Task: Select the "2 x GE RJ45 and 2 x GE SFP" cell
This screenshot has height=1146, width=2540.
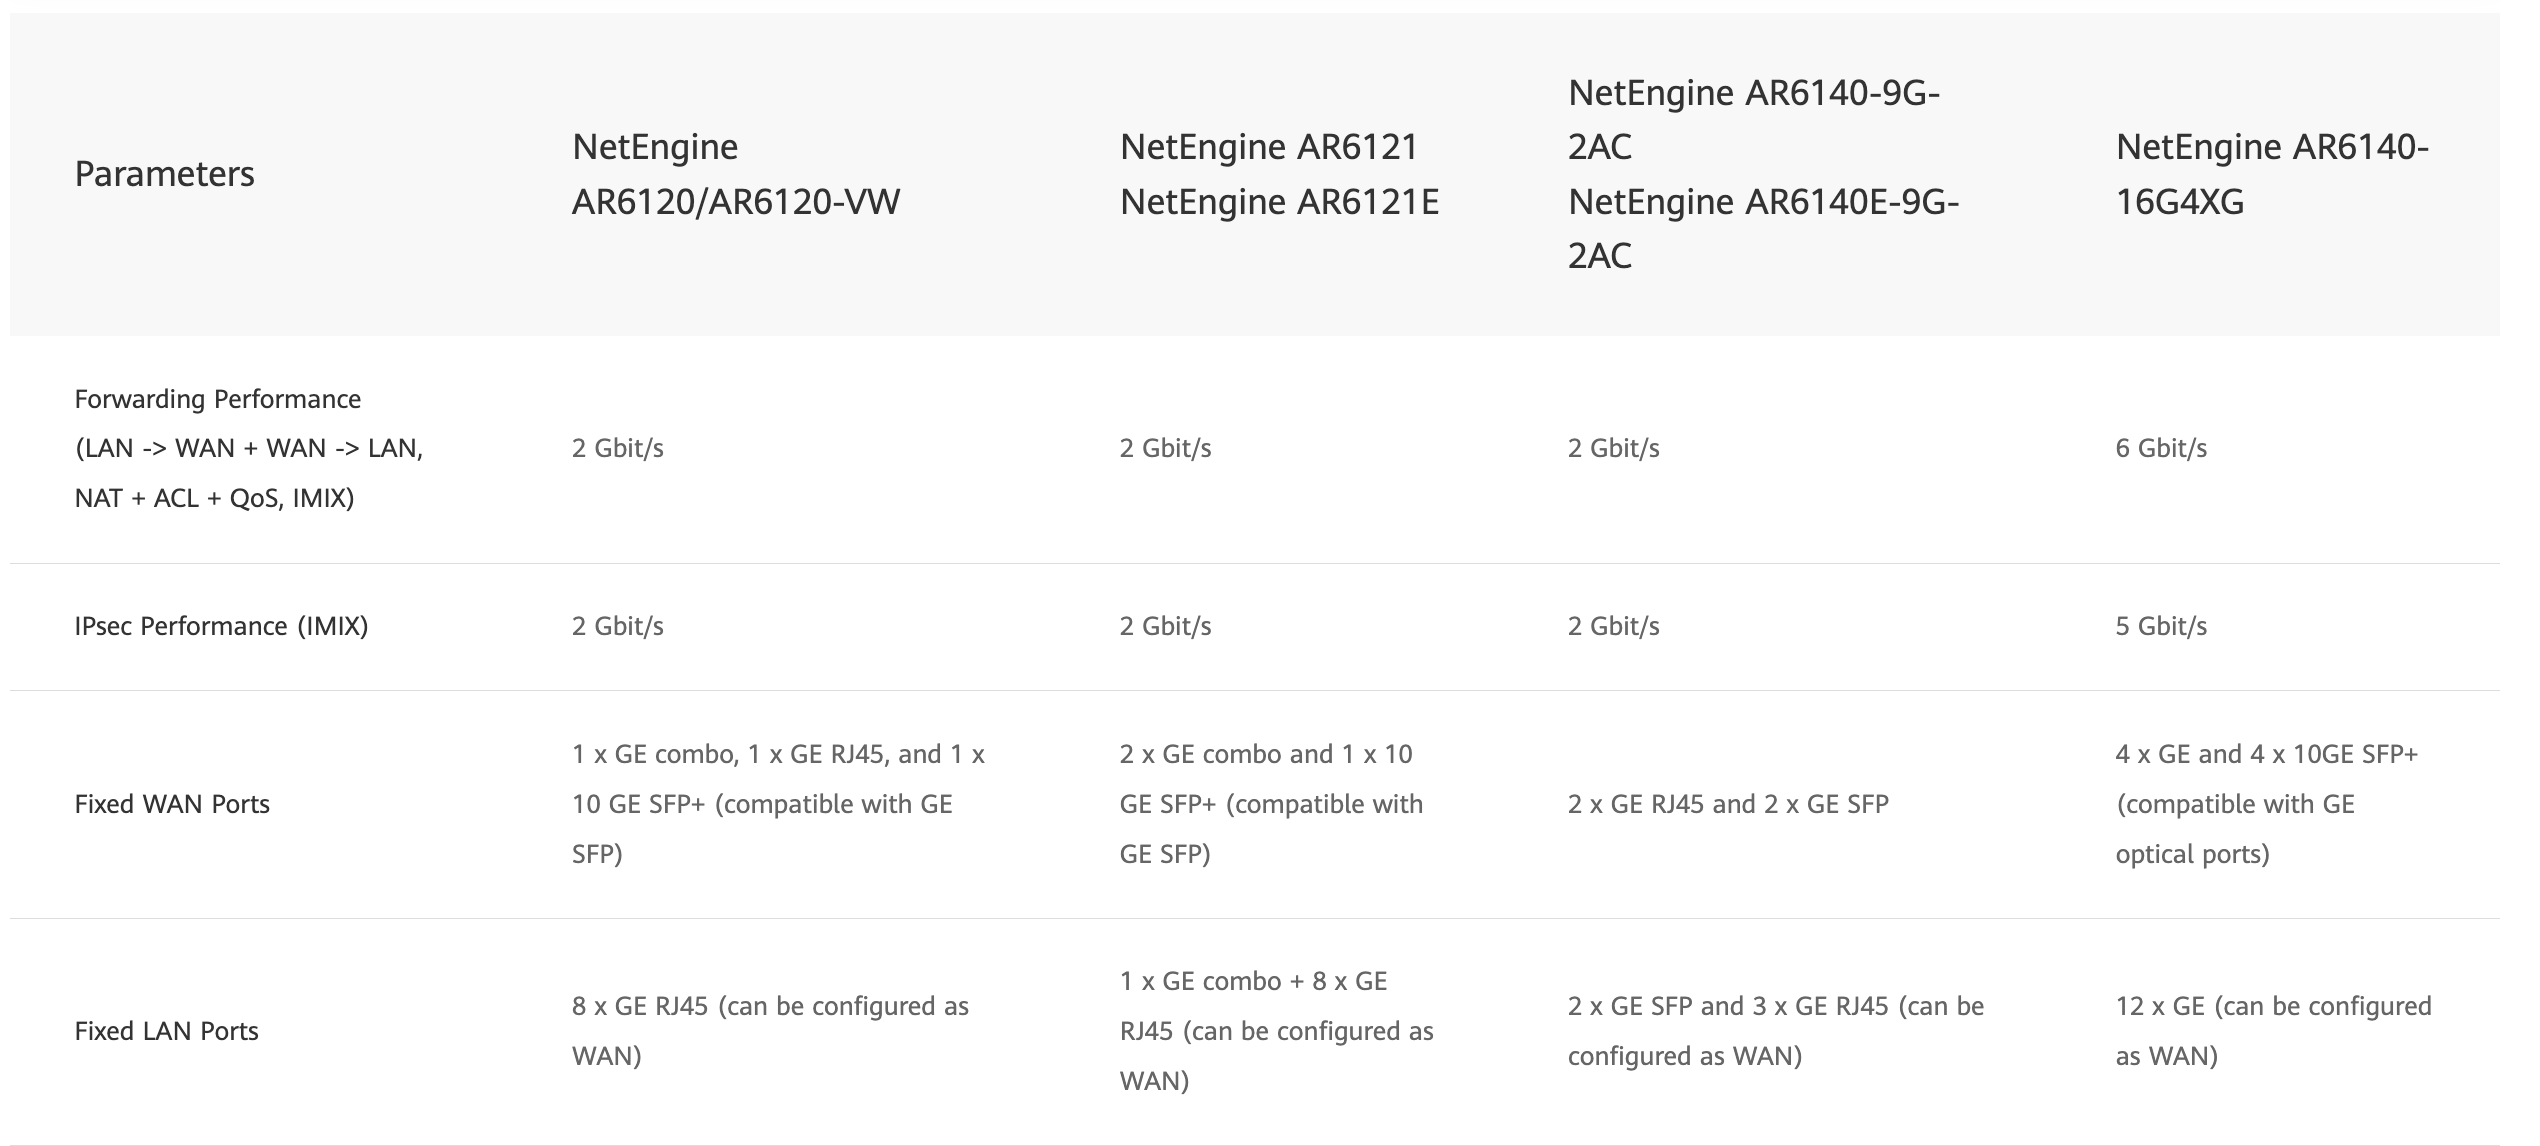Action: pos(1727,804)
